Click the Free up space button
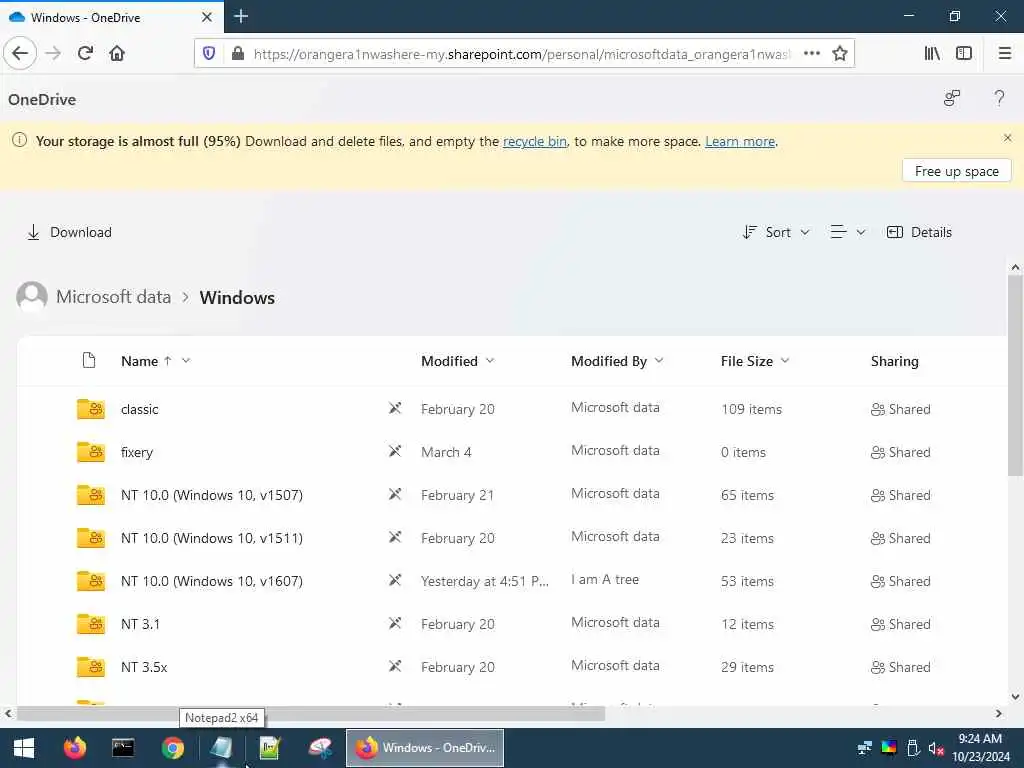Viewport: 1024px width, 768px height. (956, 171)
